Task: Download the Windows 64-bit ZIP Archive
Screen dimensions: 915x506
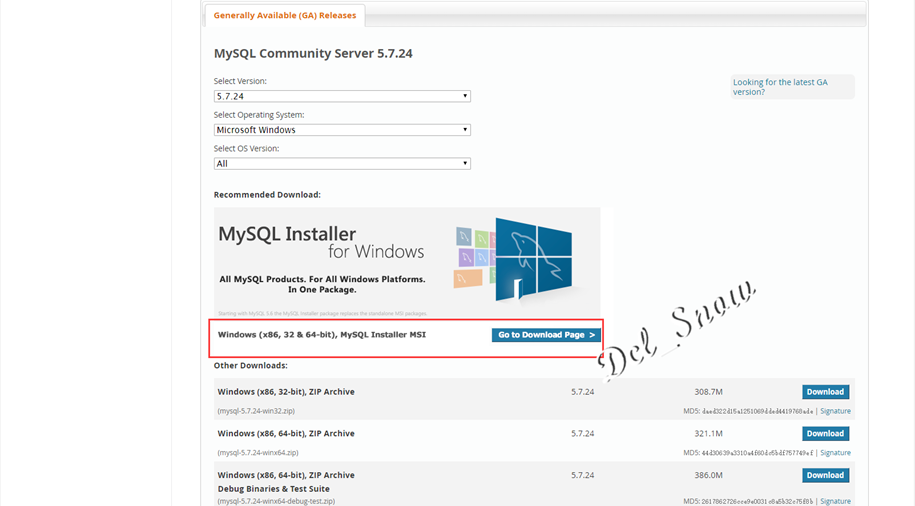Action: (825, 434)
